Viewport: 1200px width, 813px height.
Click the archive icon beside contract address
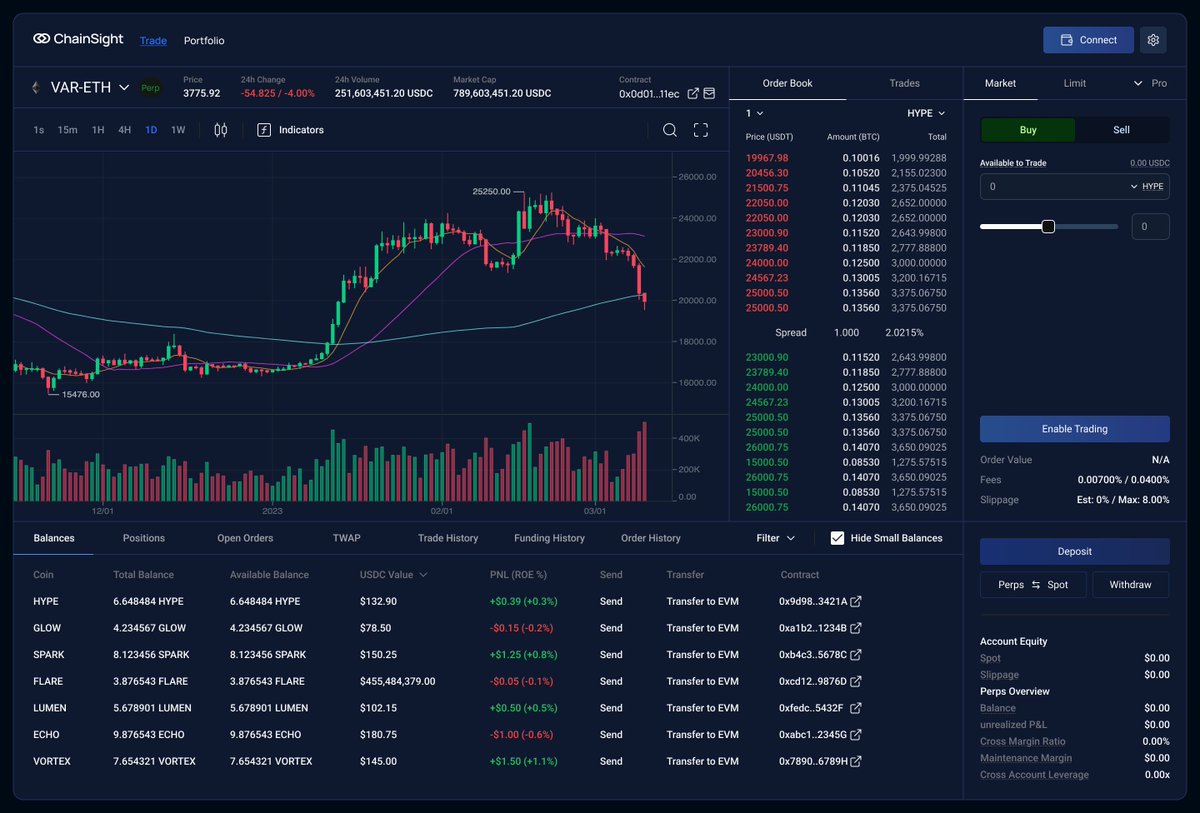click(x=709, y=94)
